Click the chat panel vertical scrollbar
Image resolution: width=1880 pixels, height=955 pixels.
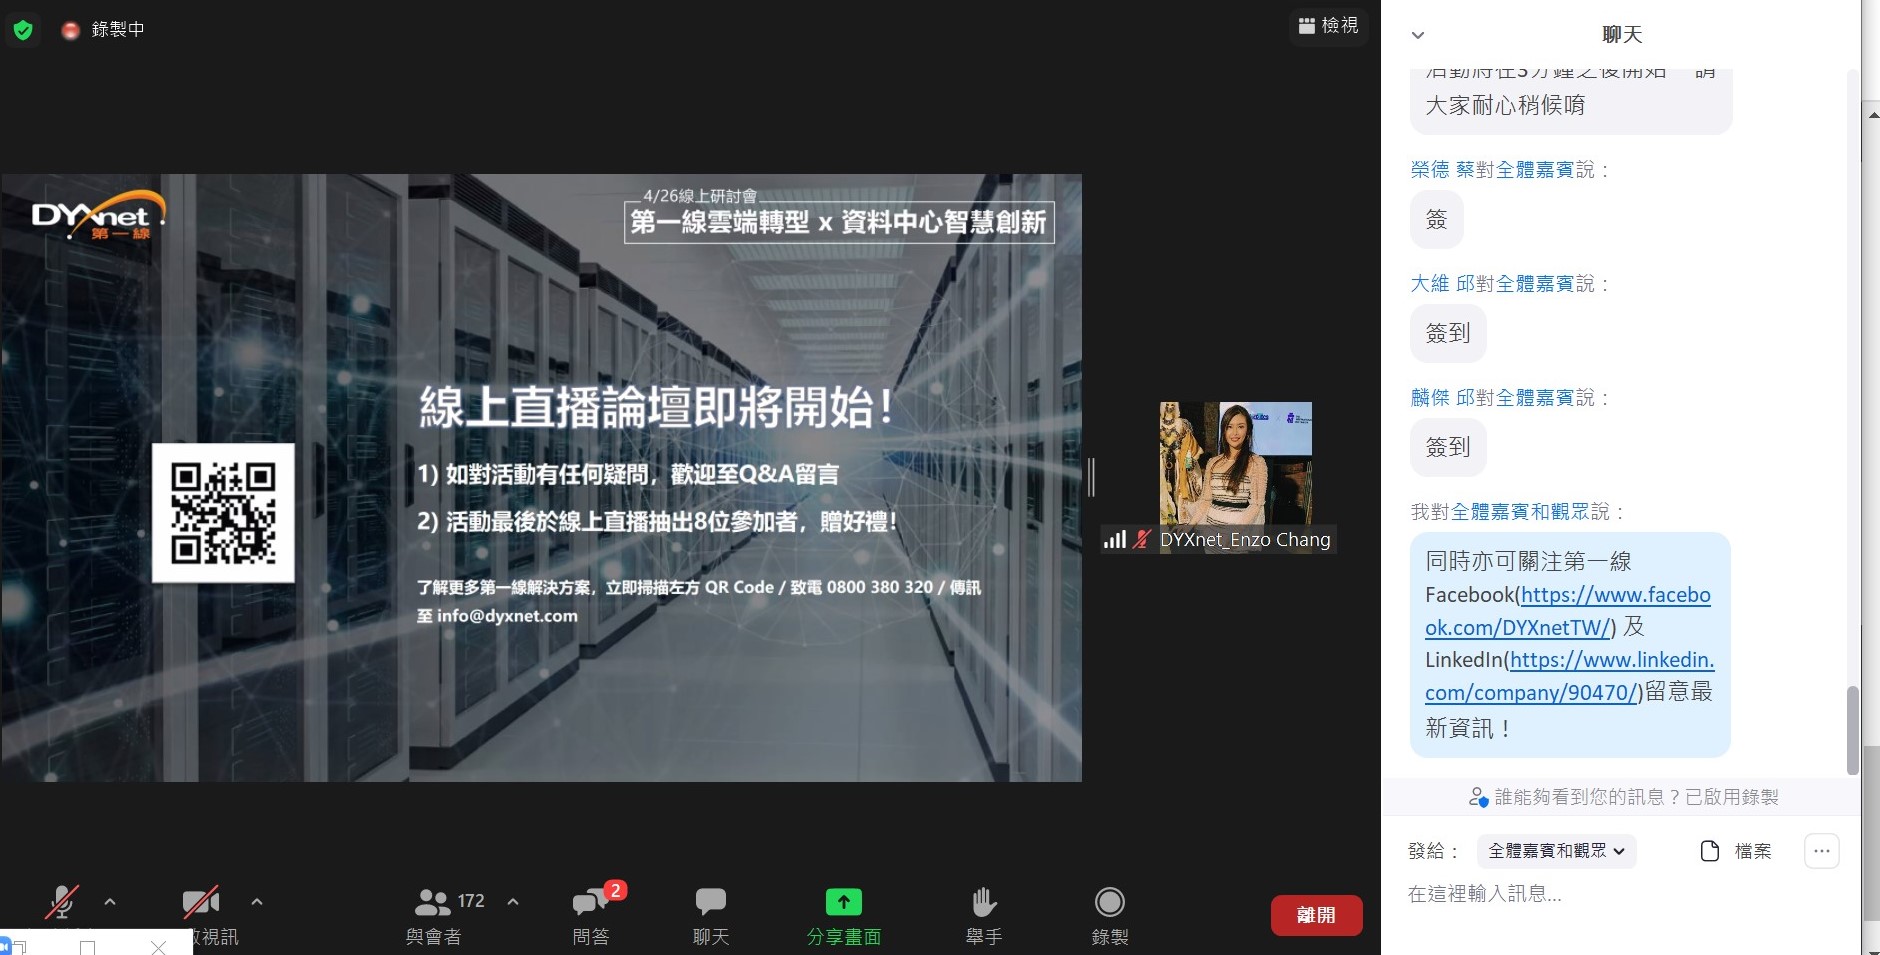(x=1852, y=730)
